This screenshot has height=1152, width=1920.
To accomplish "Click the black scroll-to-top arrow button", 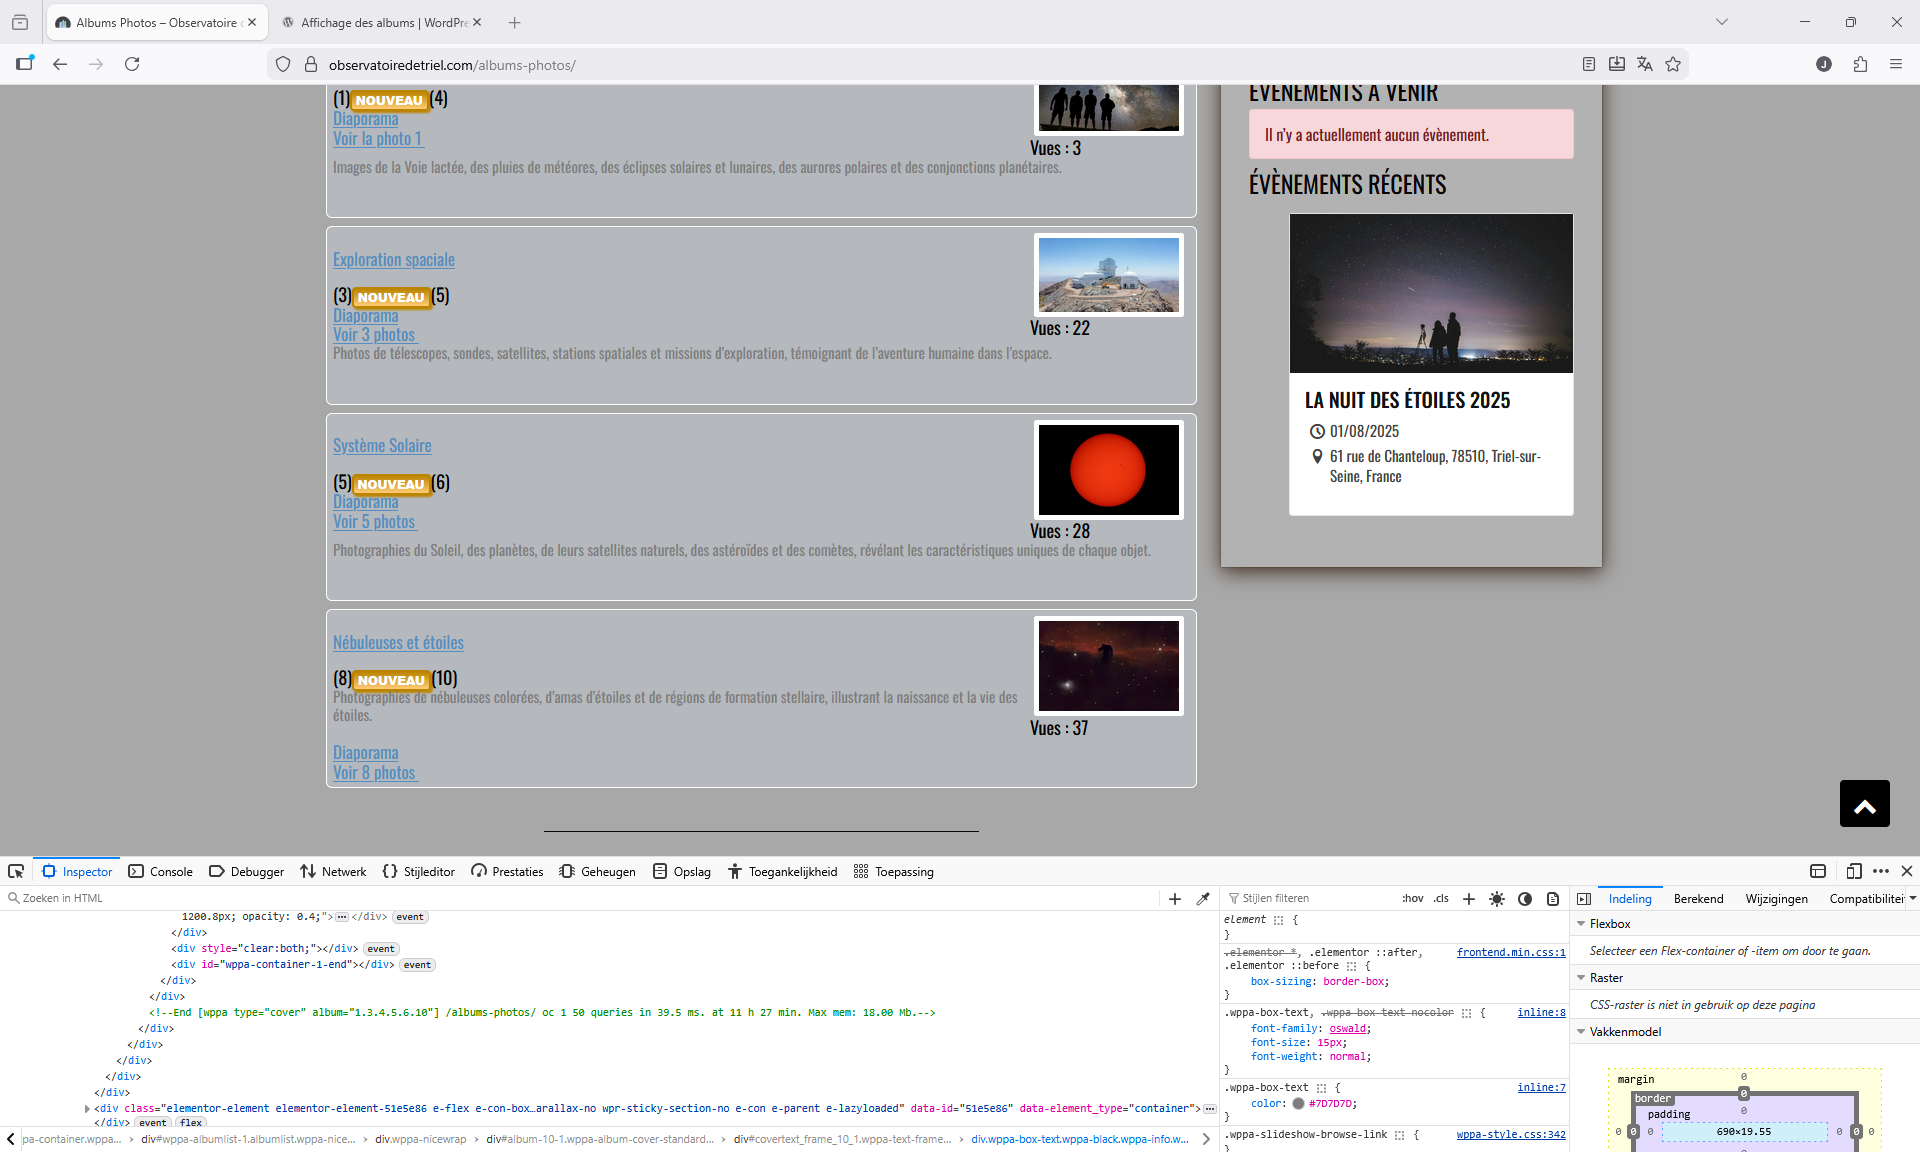I will click(1864, 804).
